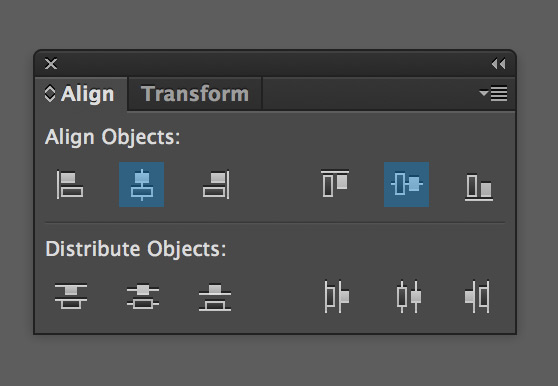Click the Vertical Align Bottom icon
This screenshot has height=386, width=558.
click(x=479, y=187)
